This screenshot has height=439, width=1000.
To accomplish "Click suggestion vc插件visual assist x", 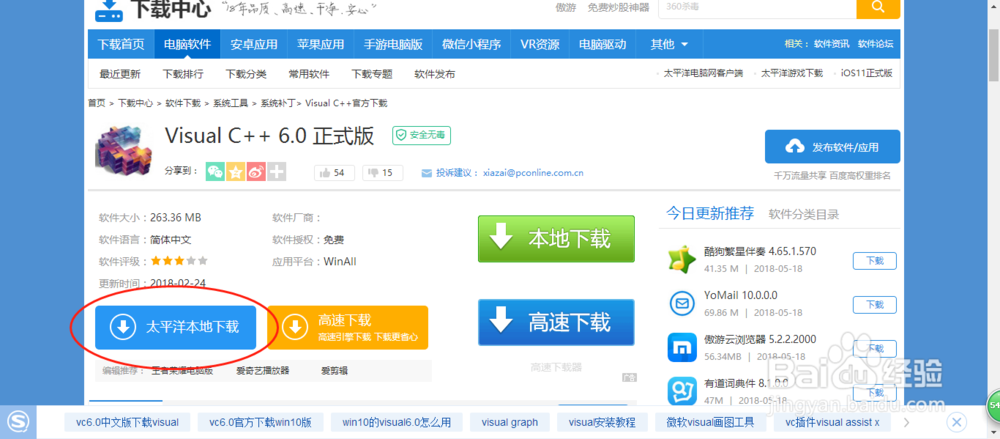I will (x=832, y=422).
